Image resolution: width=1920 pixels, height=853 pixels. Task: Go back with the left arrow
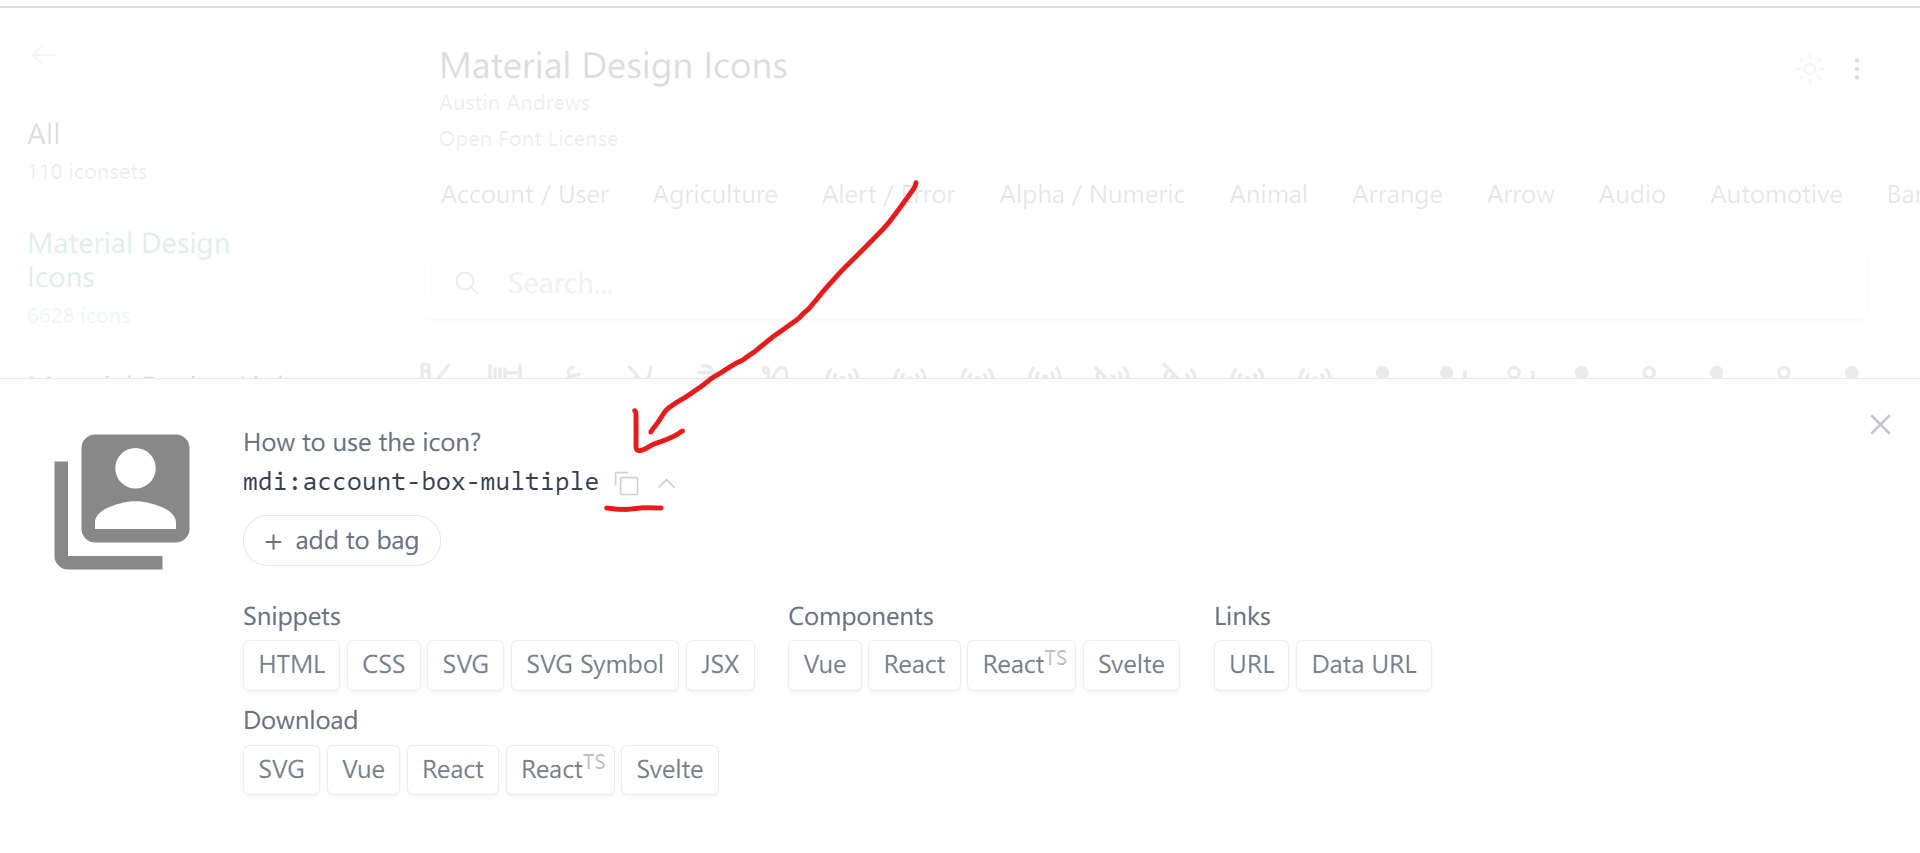(44, 55)
